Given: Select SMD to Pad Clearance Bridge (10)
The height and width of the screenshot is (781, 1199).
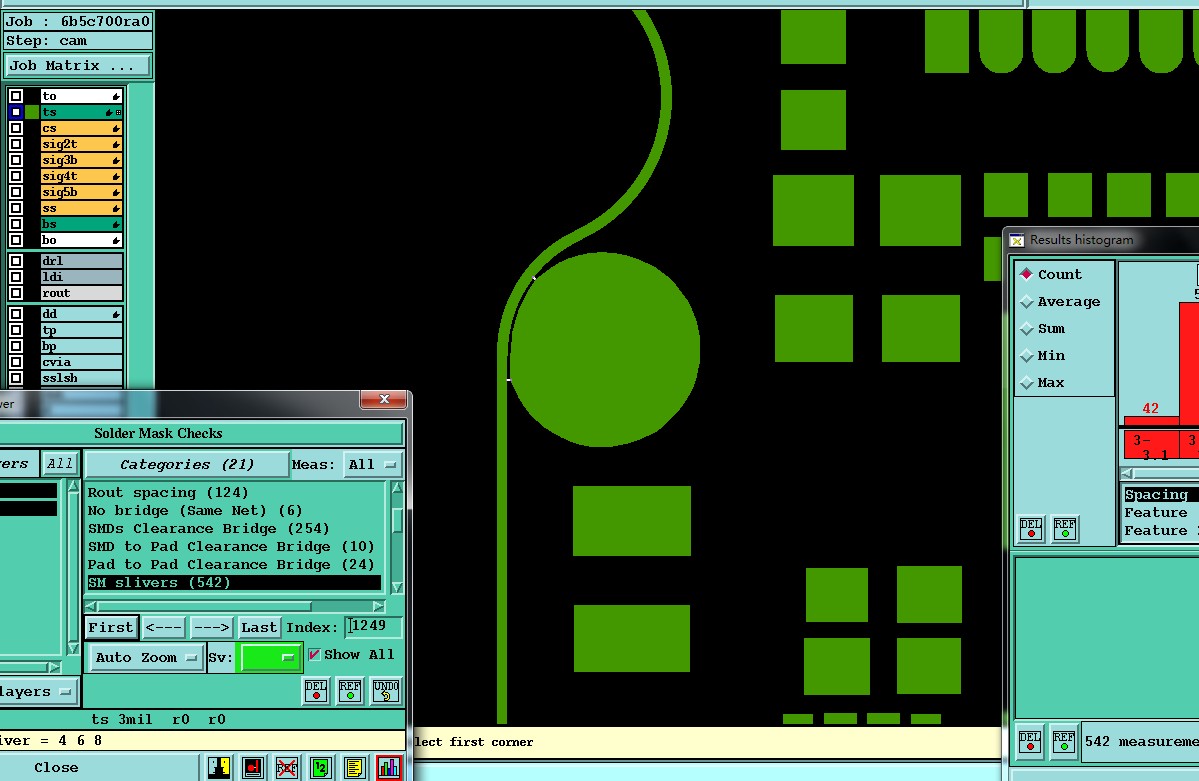Looking at the screenshot, I should pos(234,546).
